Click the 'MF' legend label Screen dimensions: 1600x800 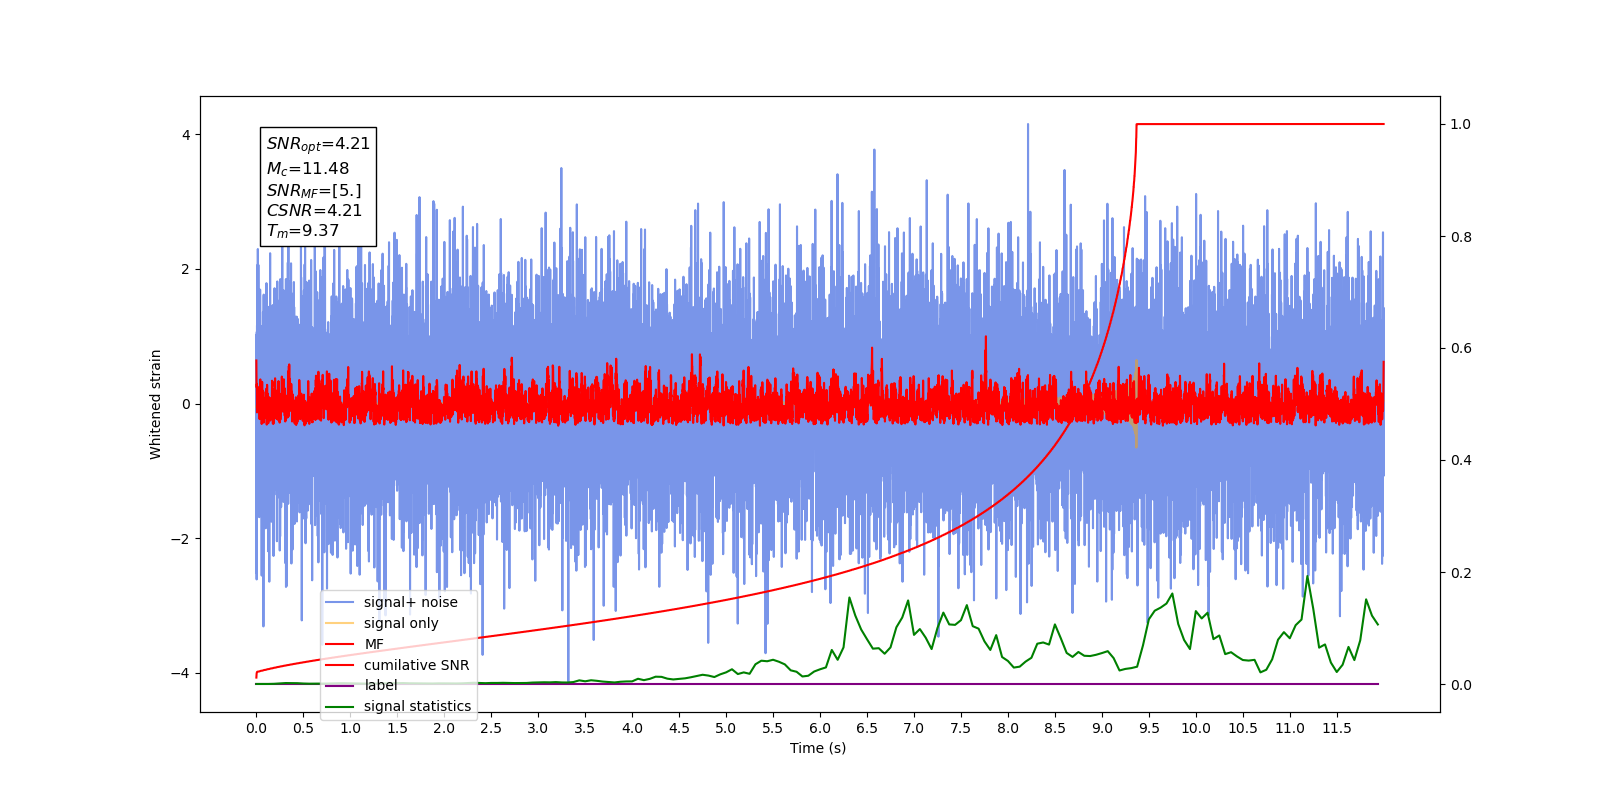coord(374,644)
